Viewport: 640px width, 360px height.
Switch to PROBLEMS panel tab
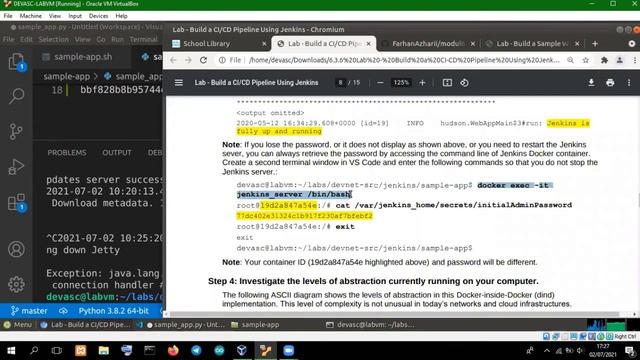[67, 152]
